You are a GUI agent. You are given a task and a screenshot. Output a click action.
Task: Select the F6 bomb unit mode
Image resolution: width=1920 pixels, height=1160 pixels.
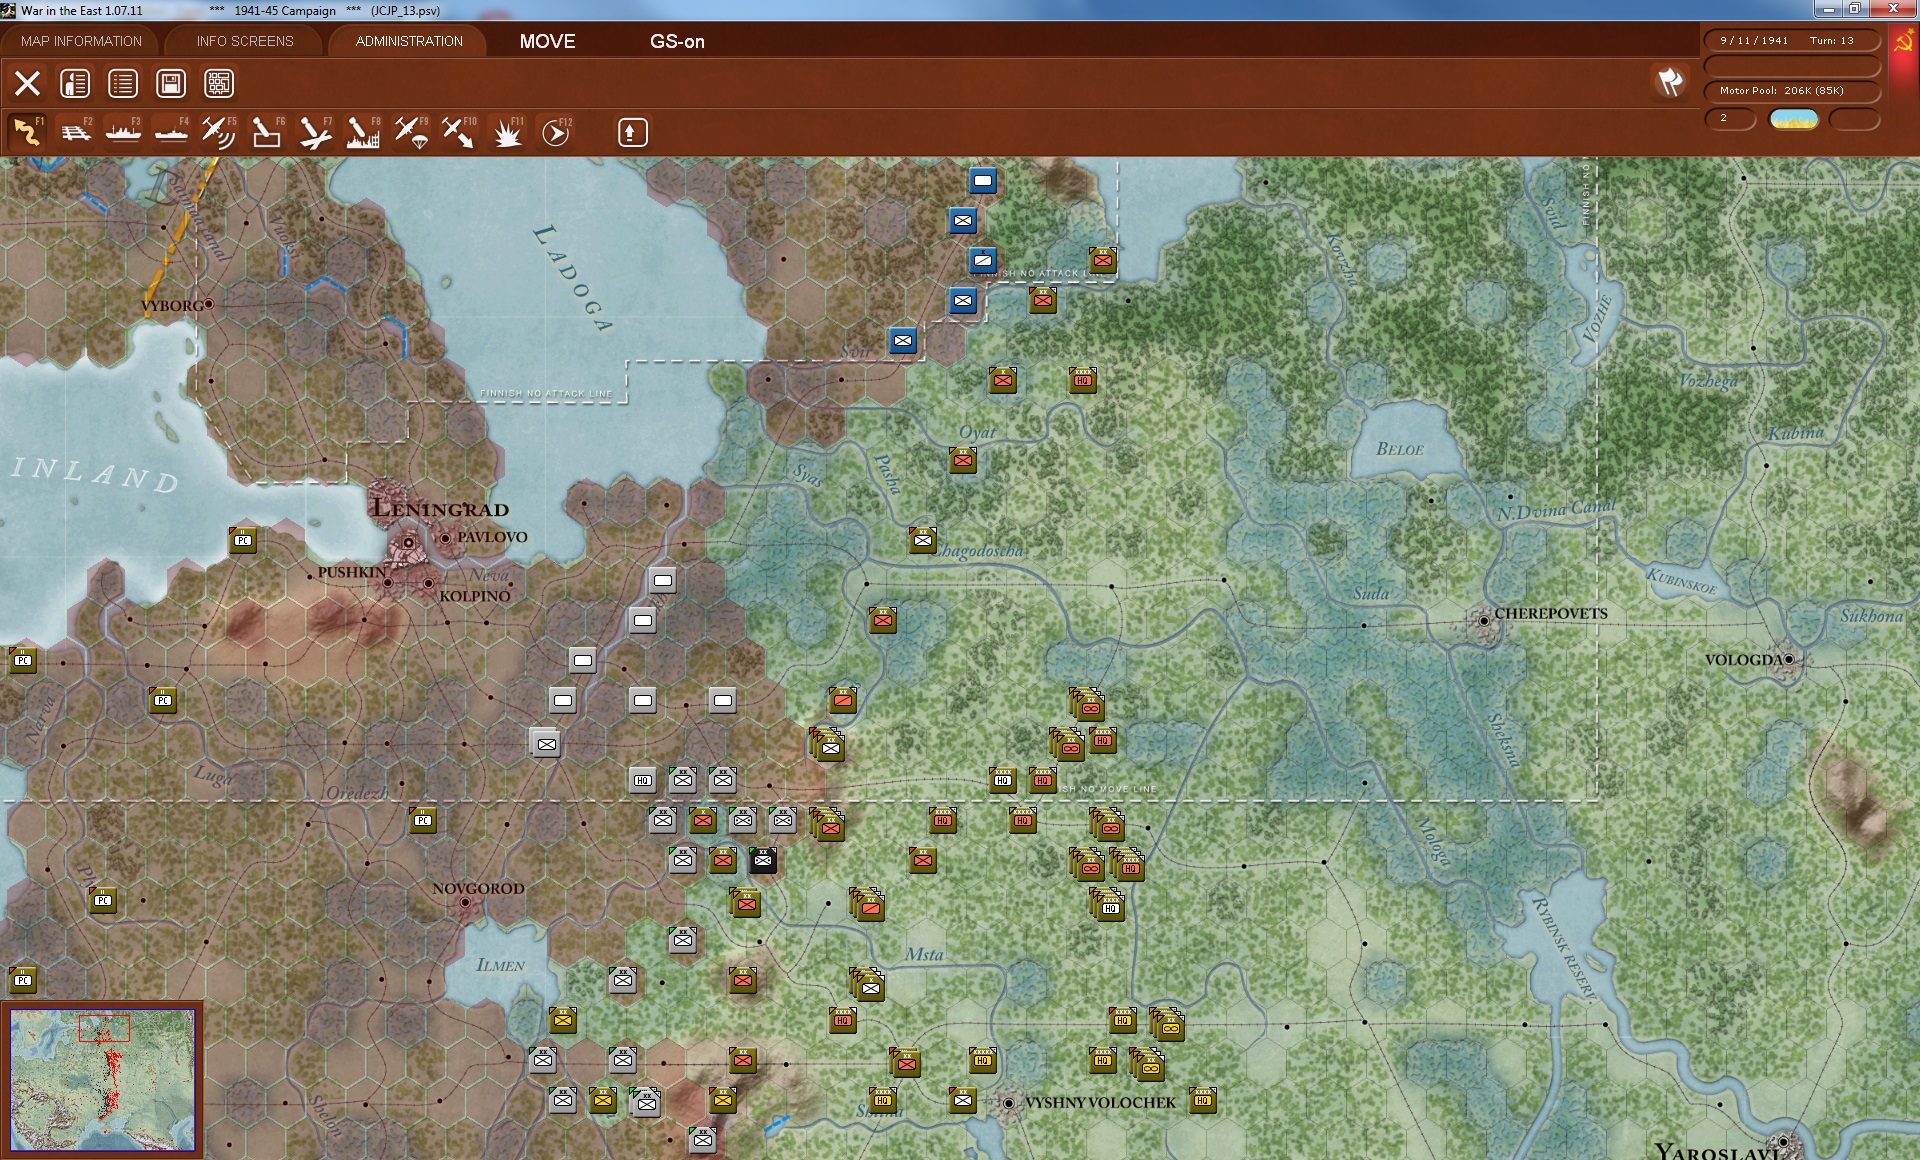coord(267,132)
